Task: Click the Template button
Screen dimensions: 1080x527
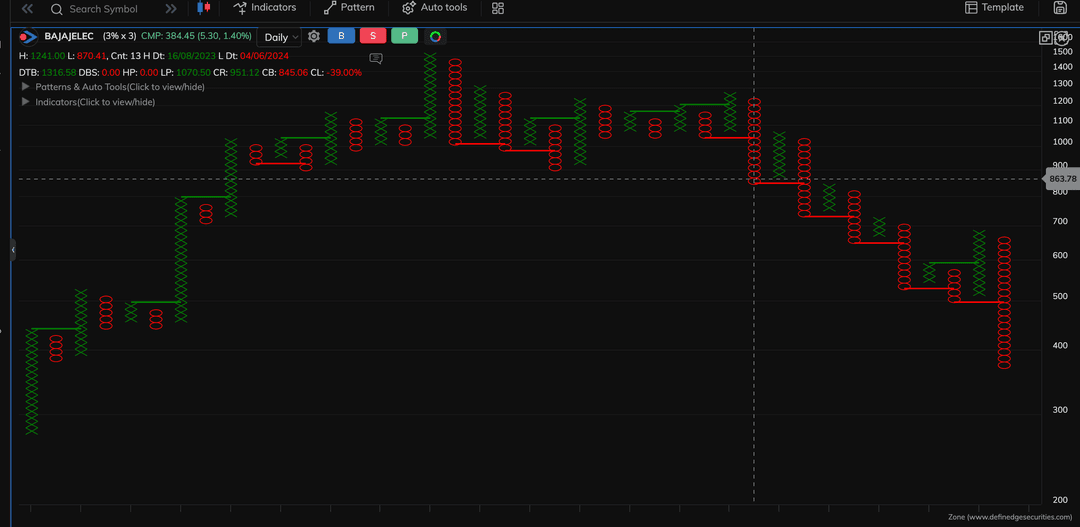Action: point(994,8)
